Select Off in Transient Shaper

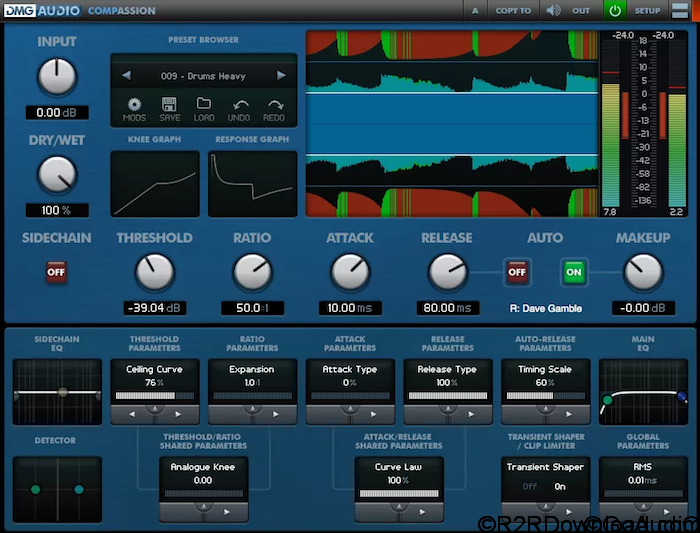[x=530, y=486]
